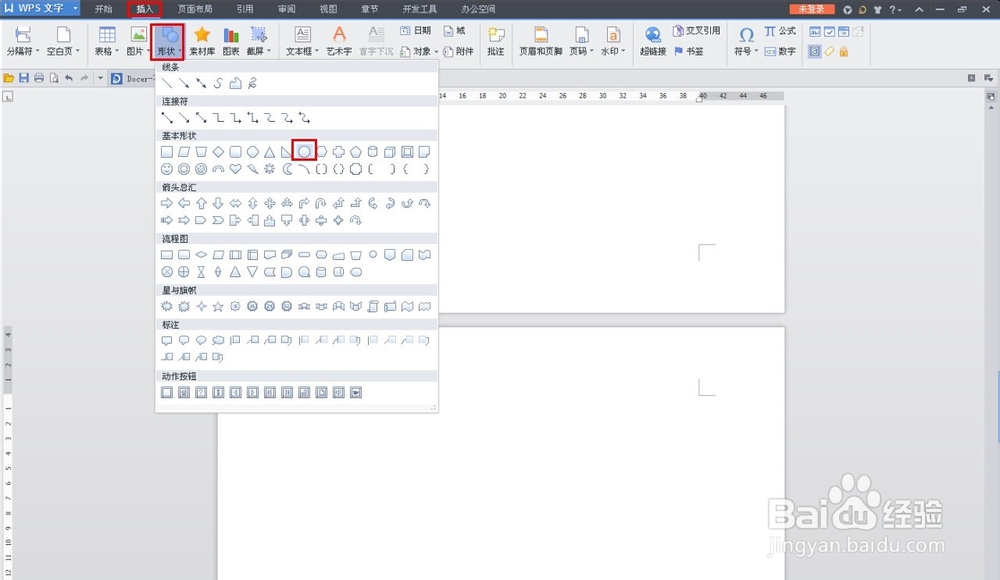This screenshot has width=1000, height=580.
Task: Click the ruler tab-stop selector
Action: (8, 96)
